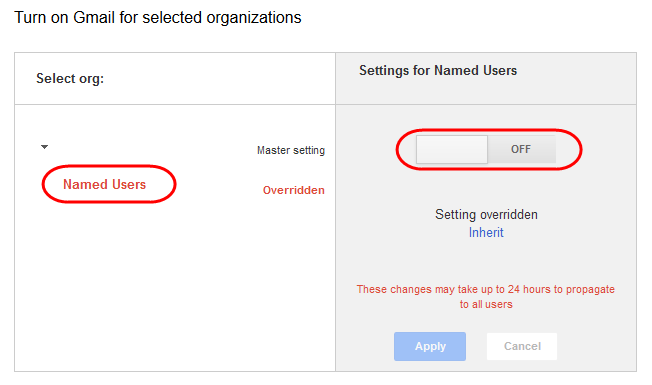
Task: Apply the Gmail setting changes
Action: click(430, 346)
